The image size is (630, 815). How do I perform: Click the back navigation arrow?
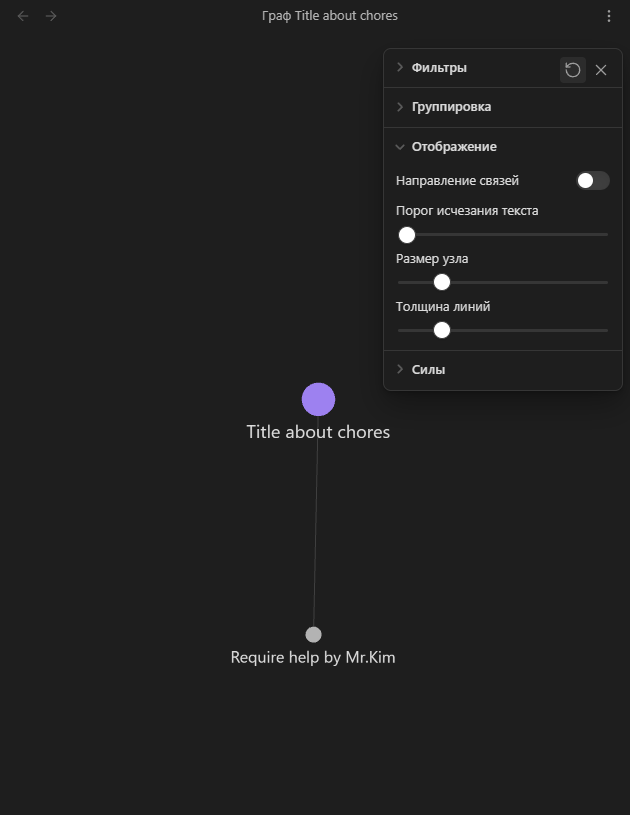pyautogui.click(x=23, y=16)
